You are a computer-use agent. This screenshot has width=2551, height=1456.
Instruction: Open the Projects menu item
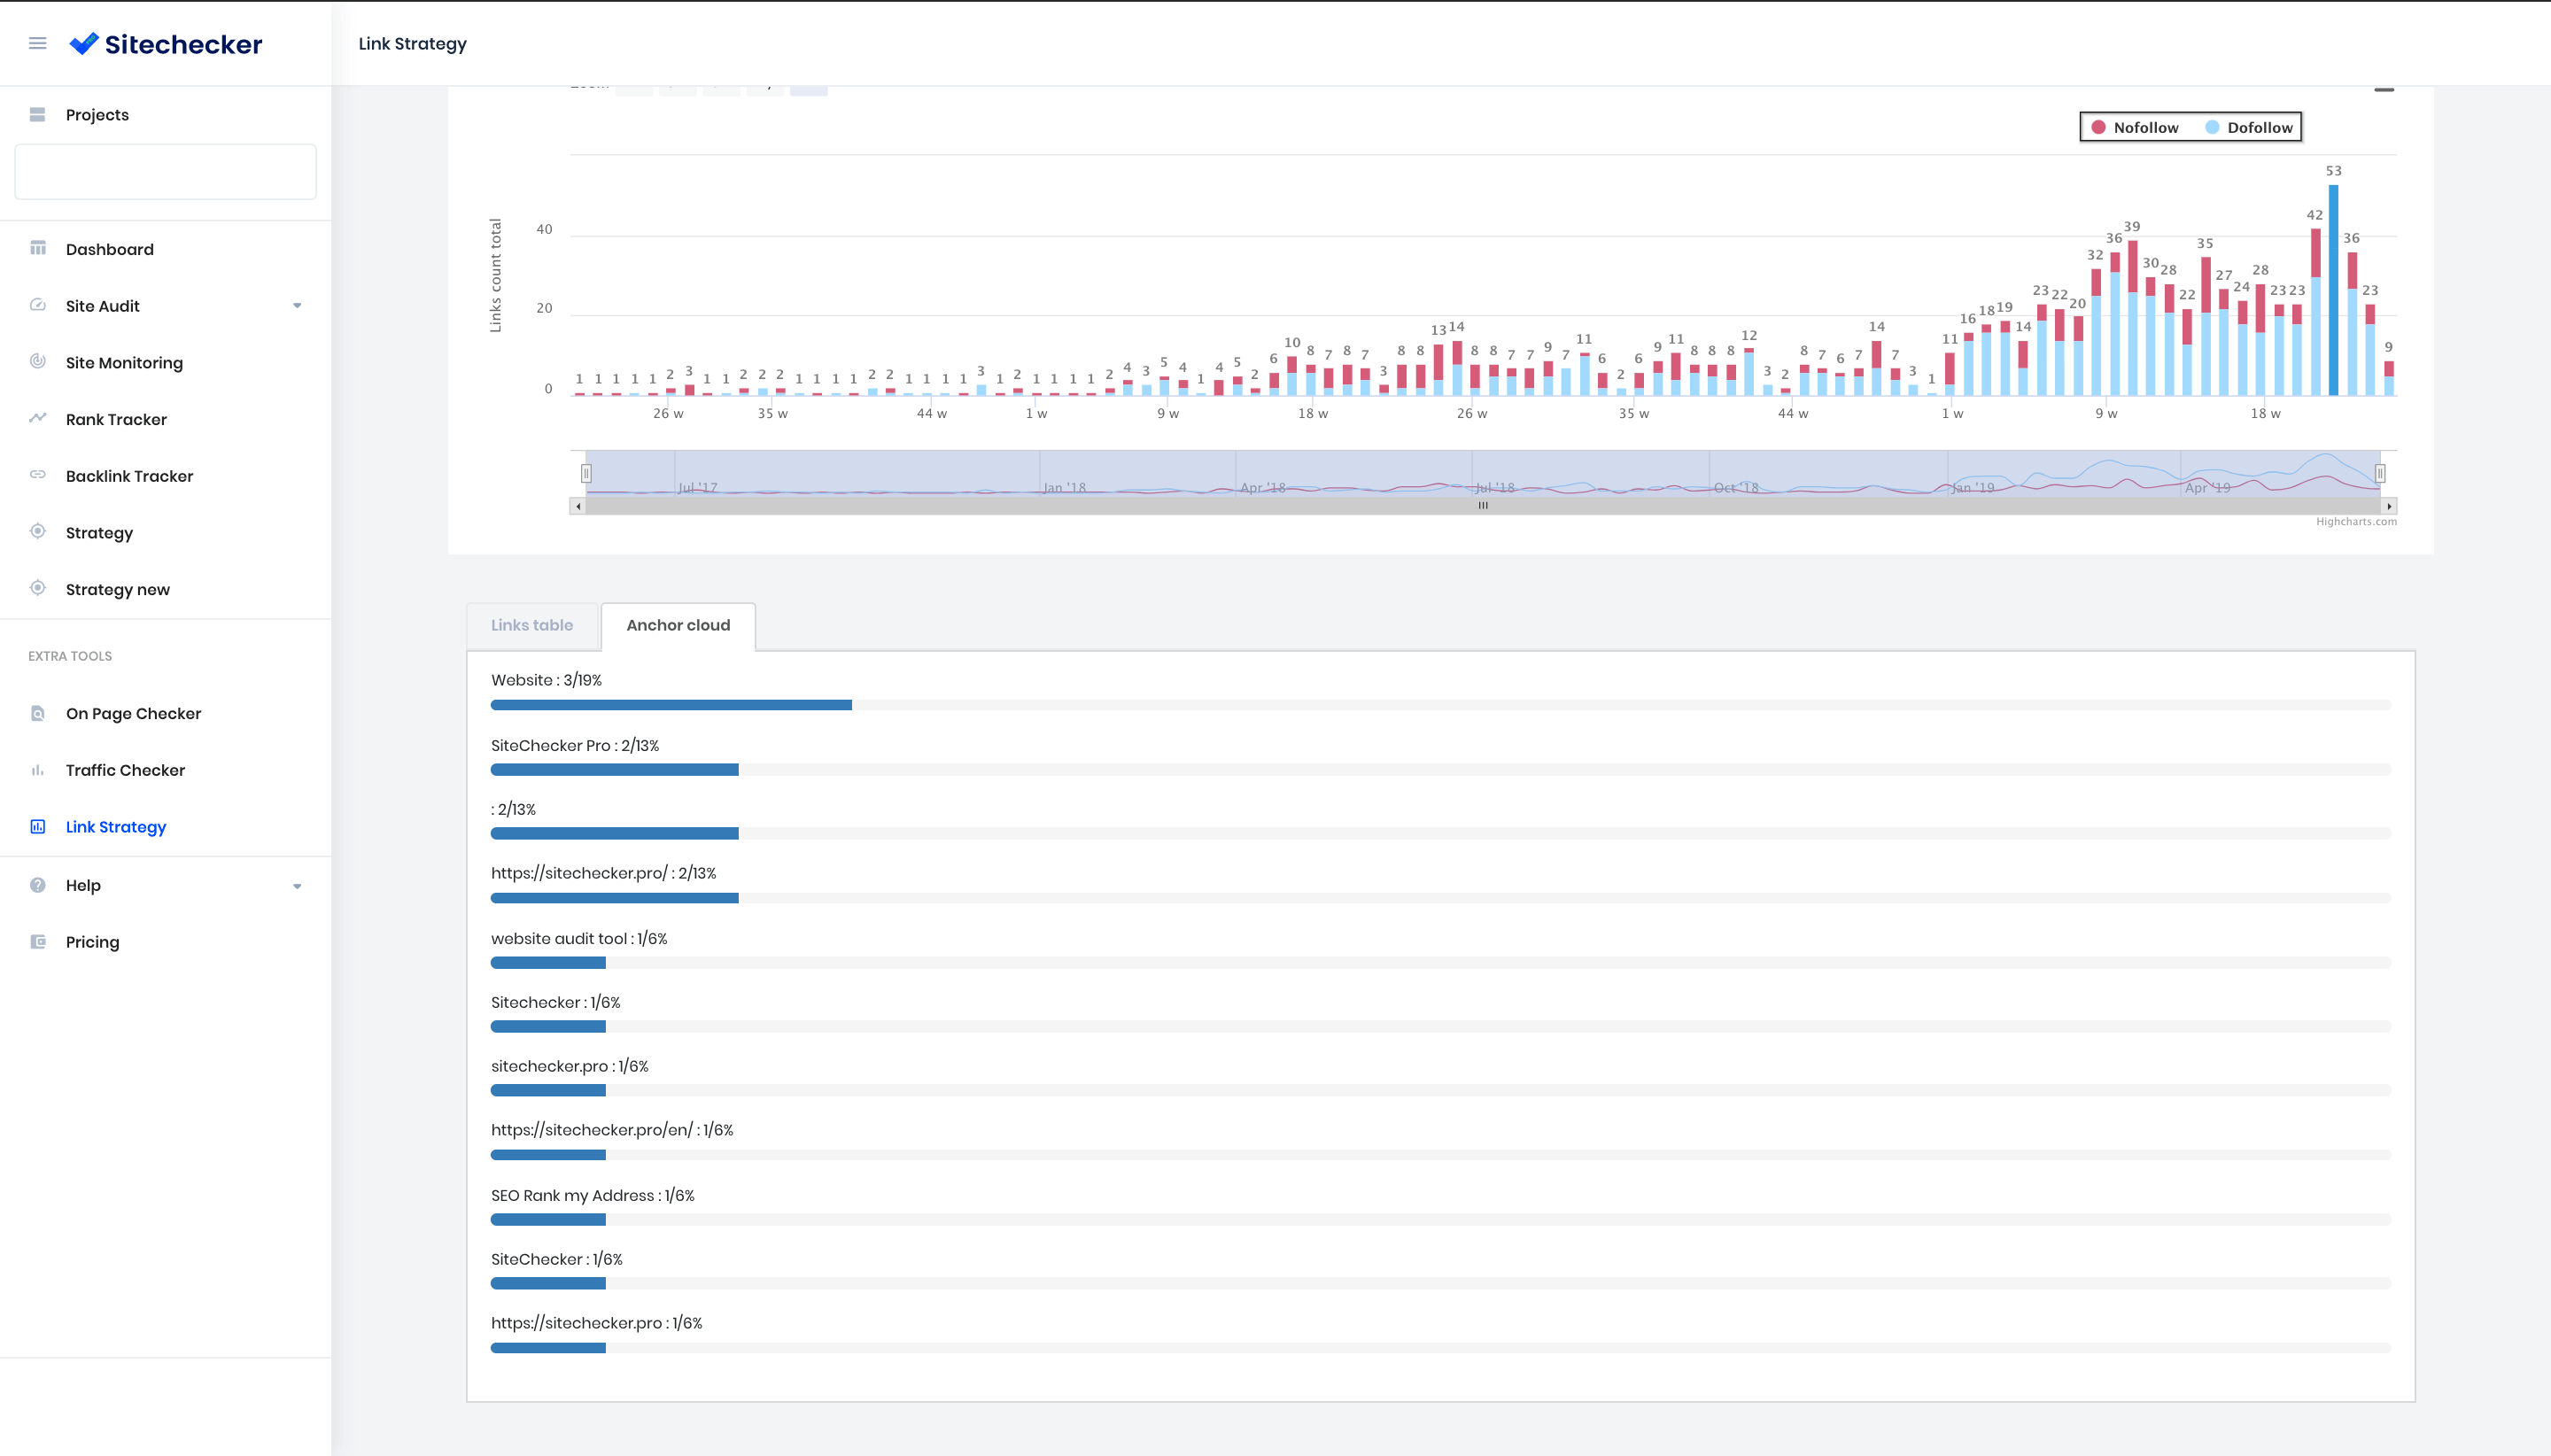97,115
